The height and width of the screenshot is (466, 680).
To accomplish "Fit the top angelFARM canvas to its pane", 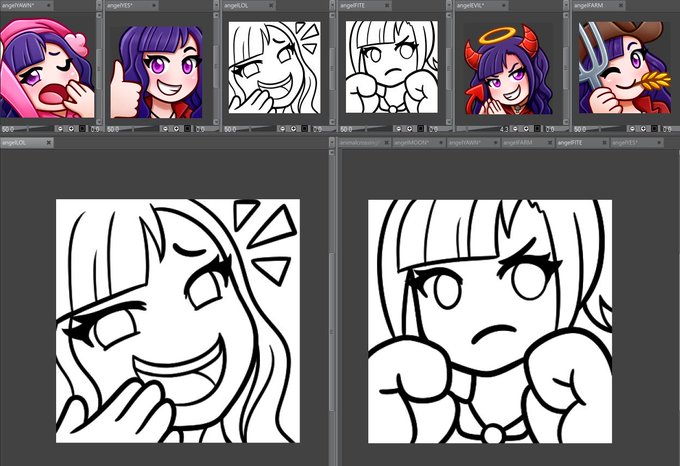I will 654,129.
